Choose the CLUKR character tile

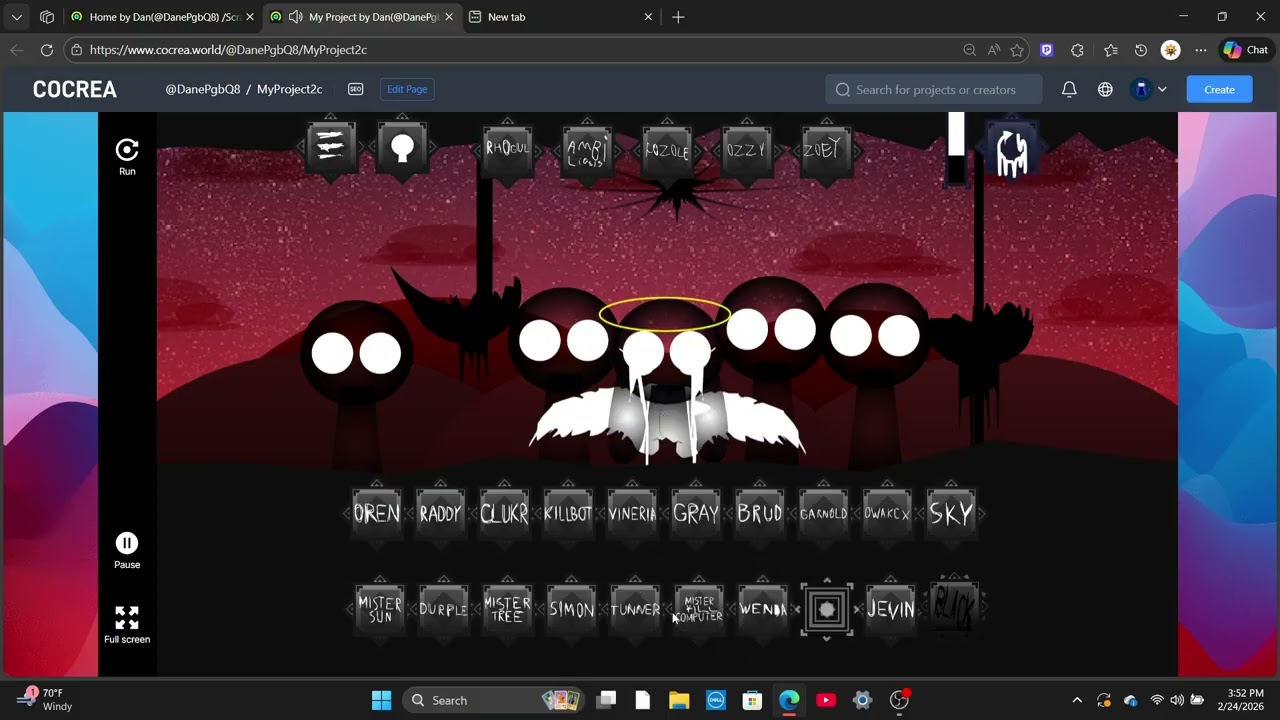click(505, 513)
